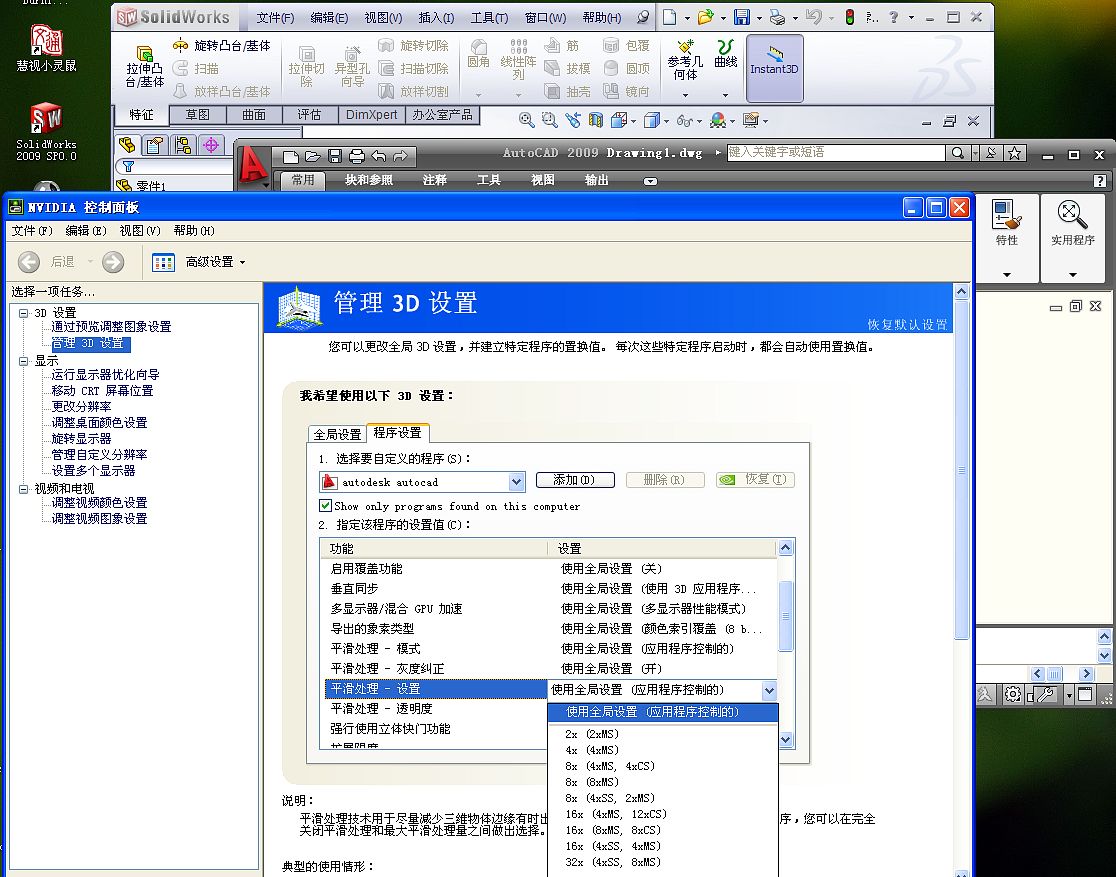
Task: Choose 使用全局设置 (应用程序控制的) in the list
Action: (x=663, y=712)
